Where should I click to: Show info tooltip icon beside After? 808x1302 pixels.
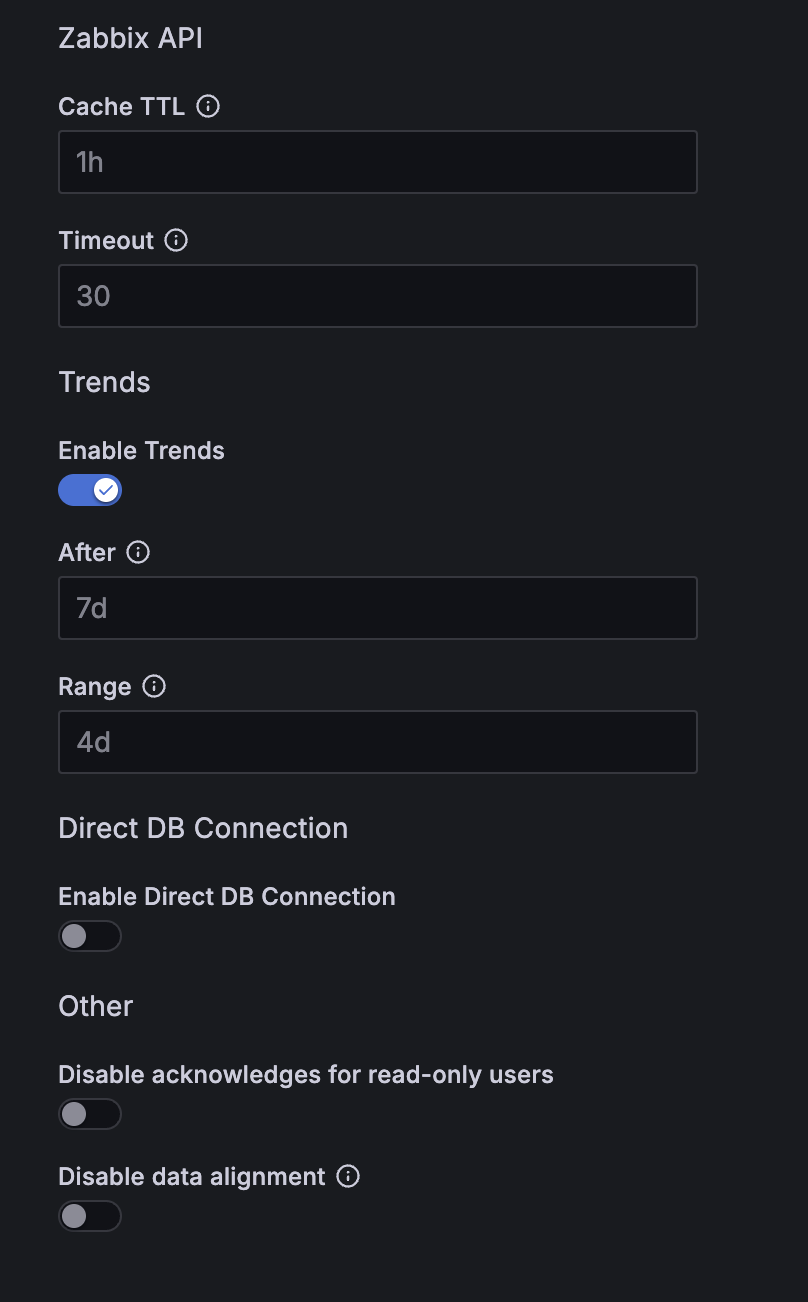coord(139,552)
